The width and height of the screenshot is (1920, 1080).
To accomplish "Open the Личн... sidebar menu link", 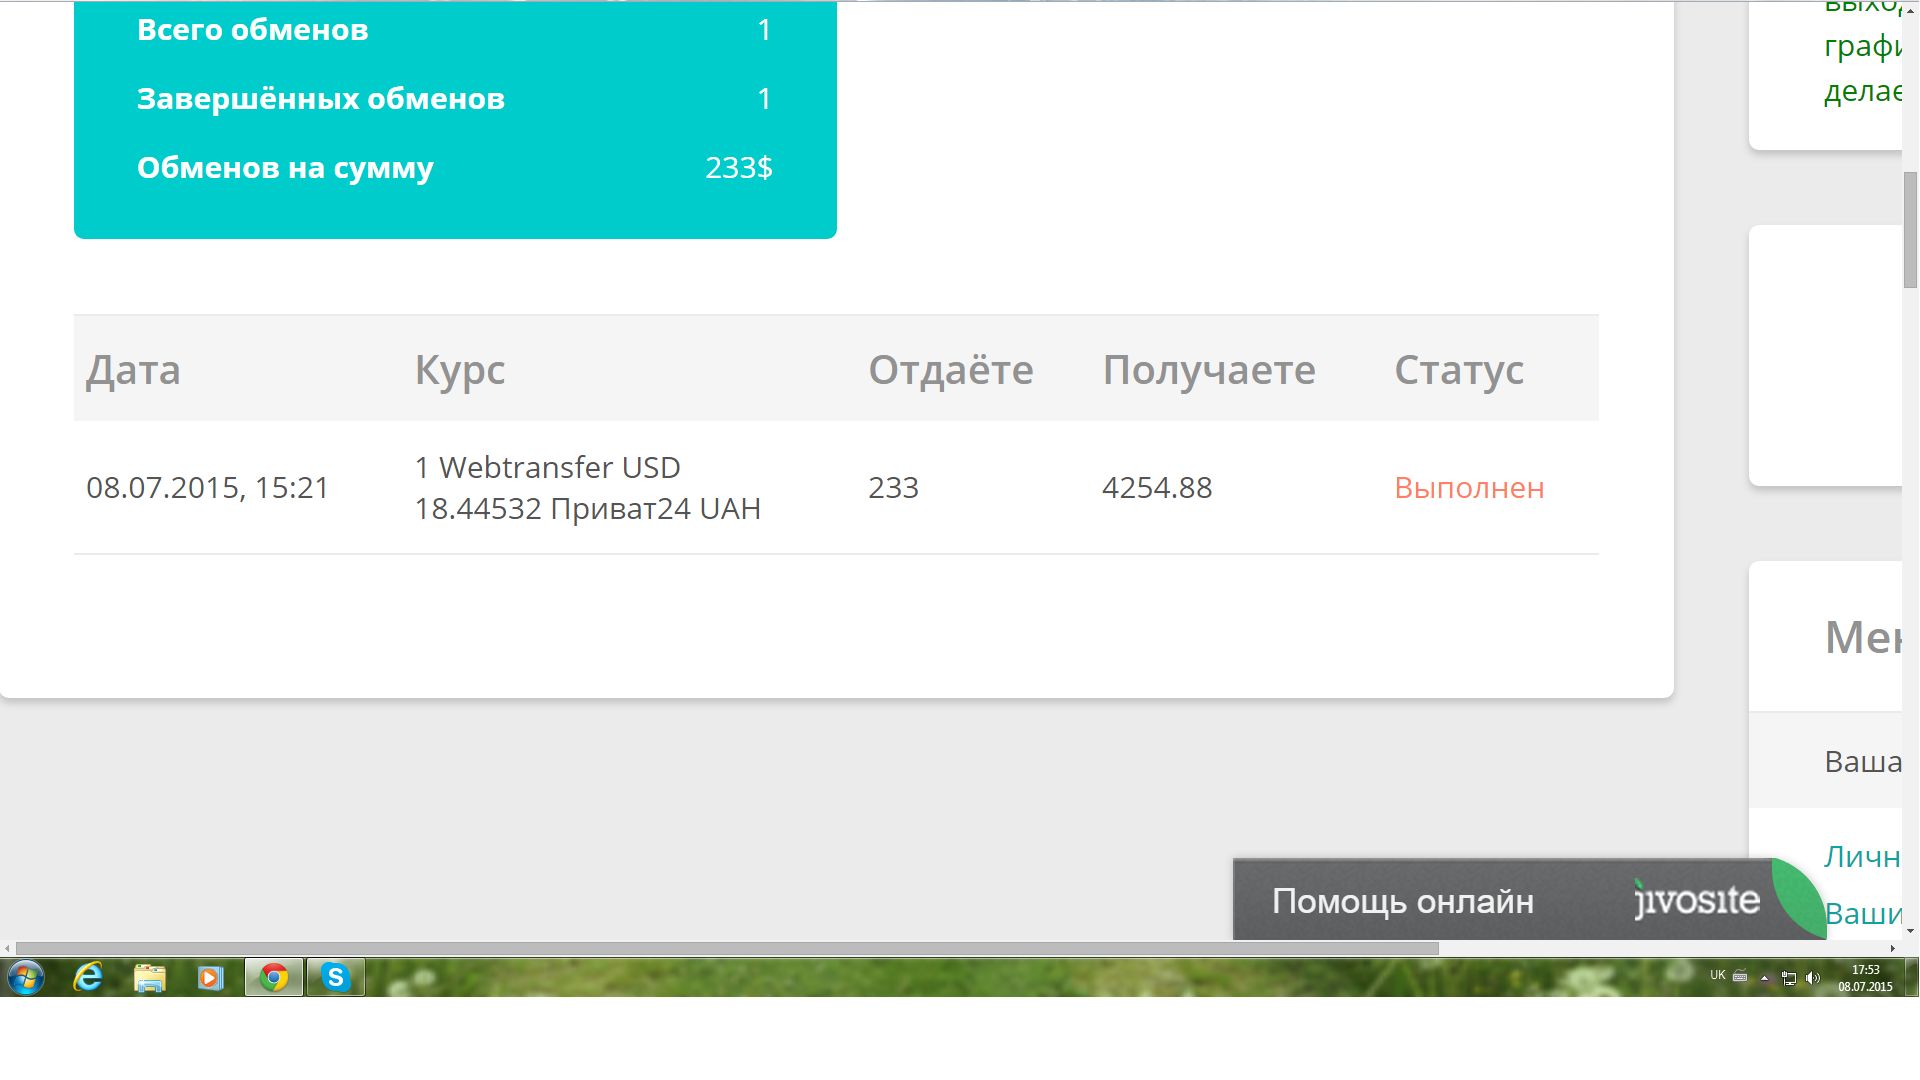I will 1861,857.
